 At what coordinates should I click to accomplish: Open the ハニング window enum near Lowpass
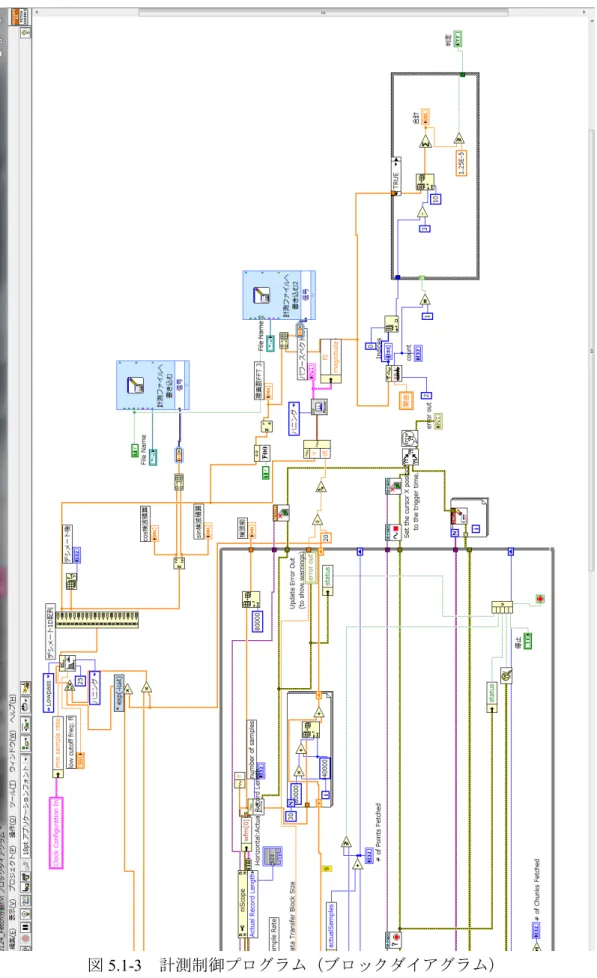(94, 689)
